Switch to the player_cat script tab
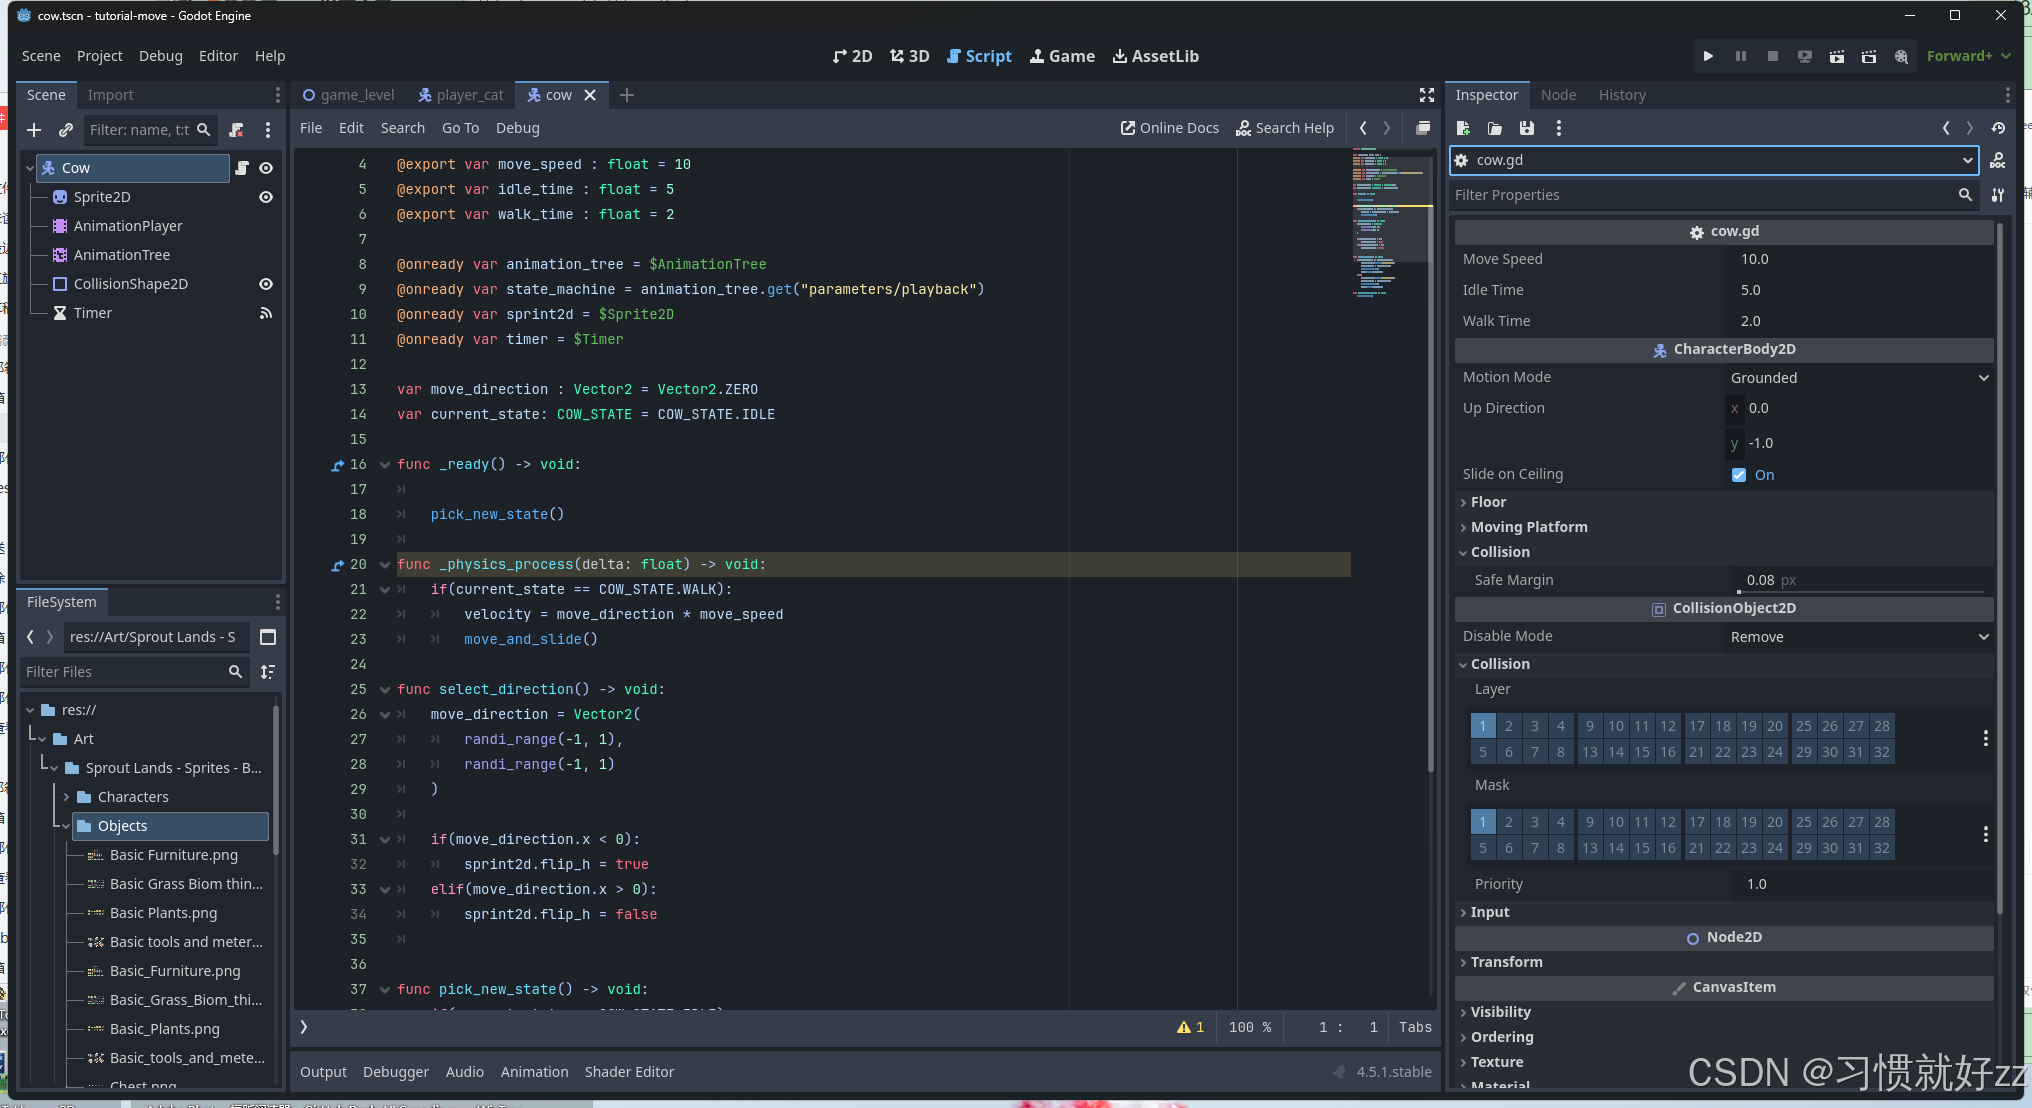Viewport: 2032px width, 1108px height. (x=461, y=95)
